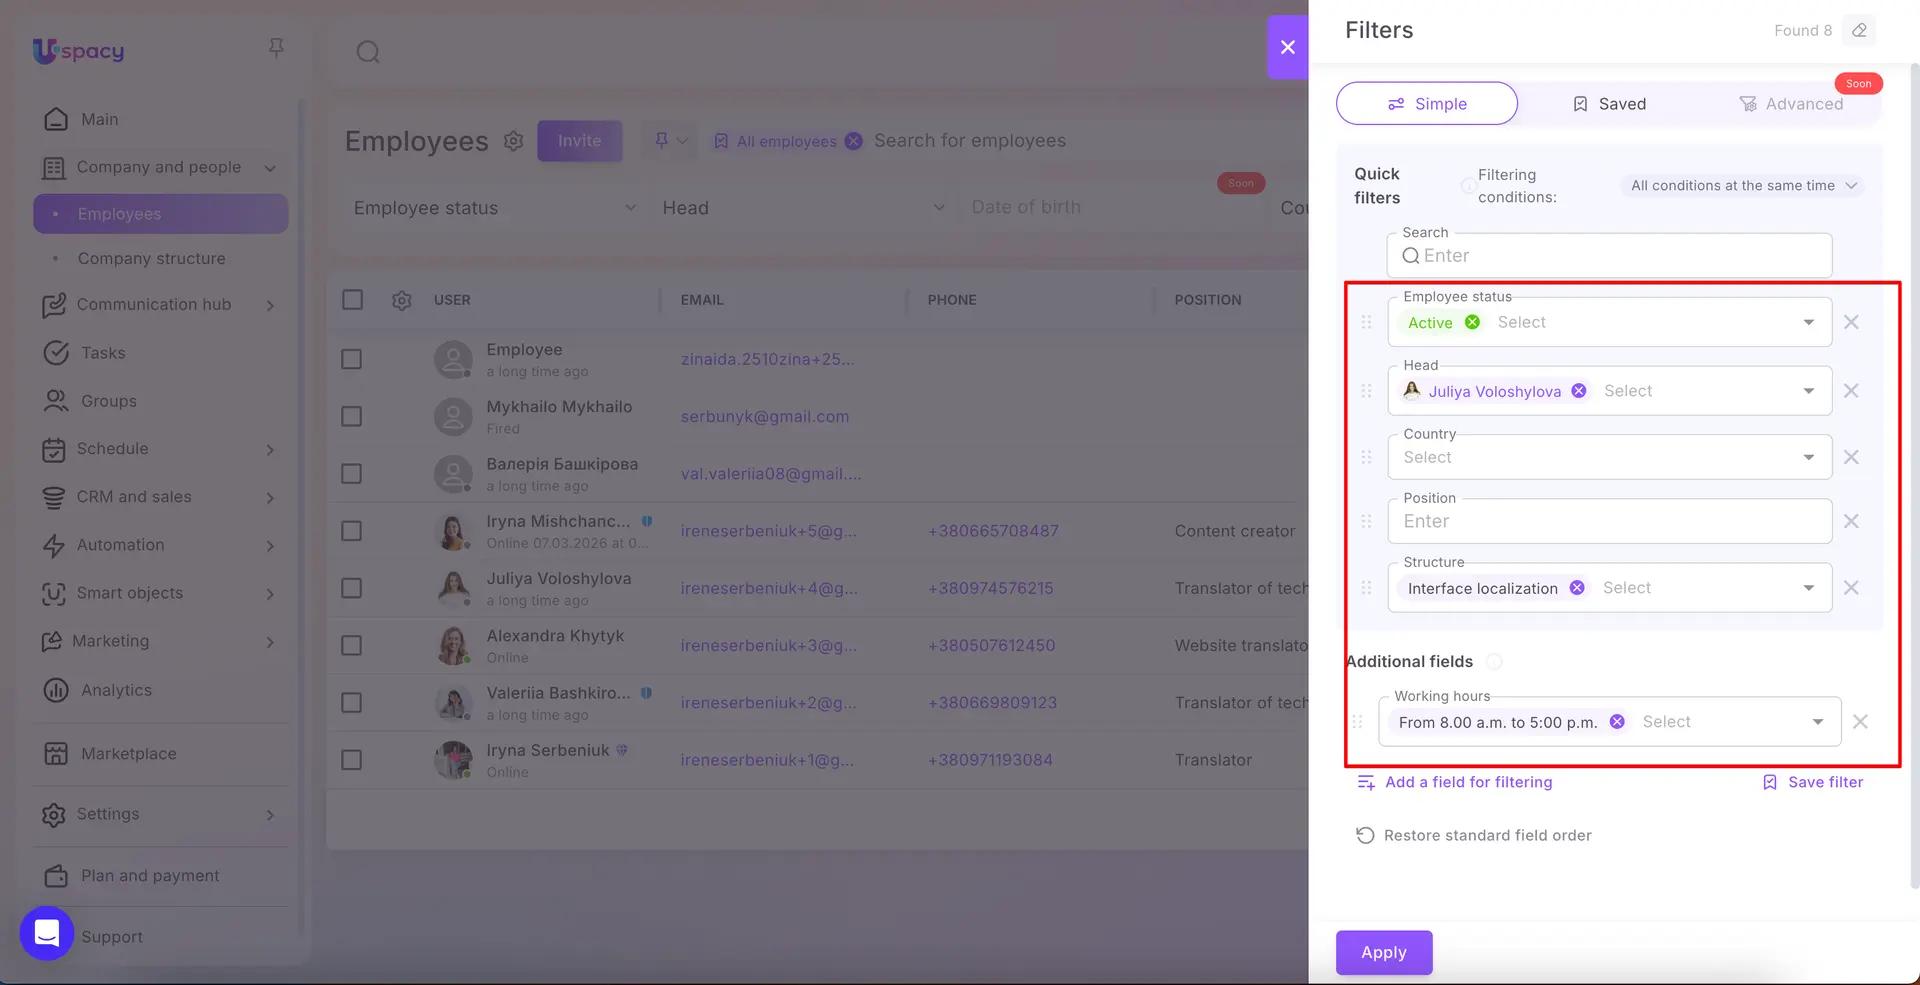Open table column settings gear icon
Viewport: 1920px width, 985px height.
402,300
